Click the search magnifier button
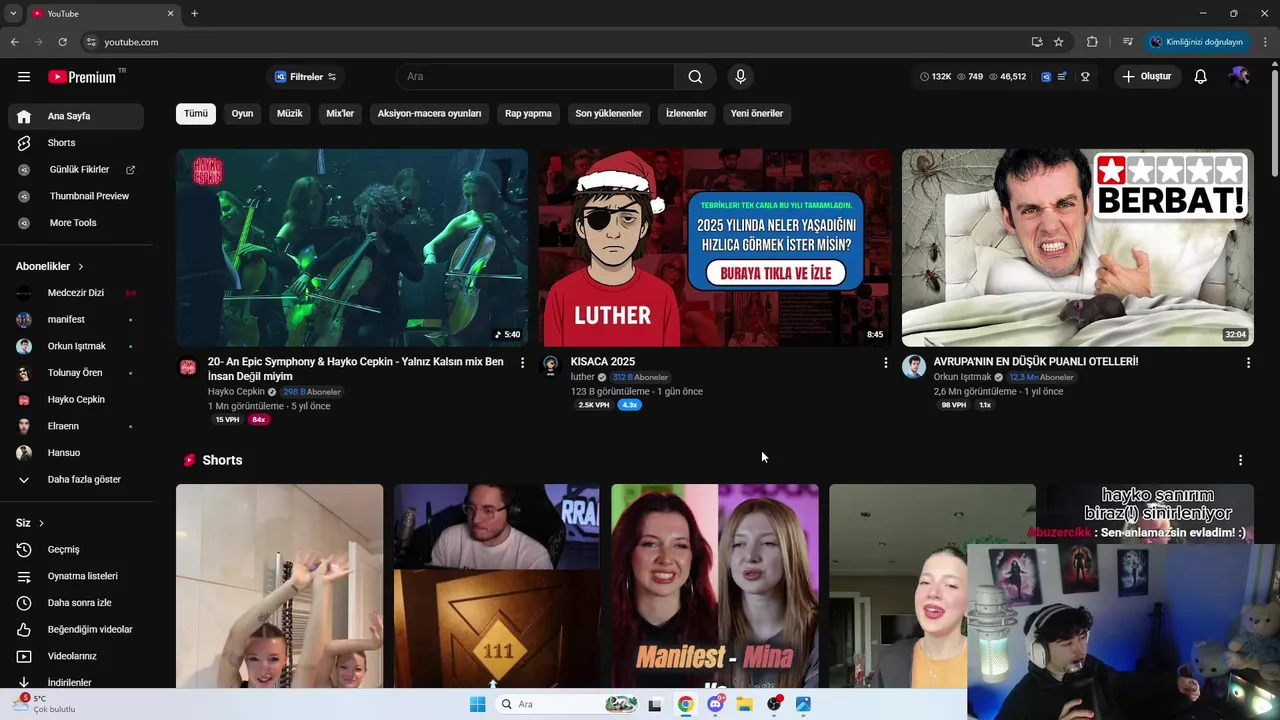Image resolution: width=1280 pixels, height=720 pixels. [x=695, y=77]
